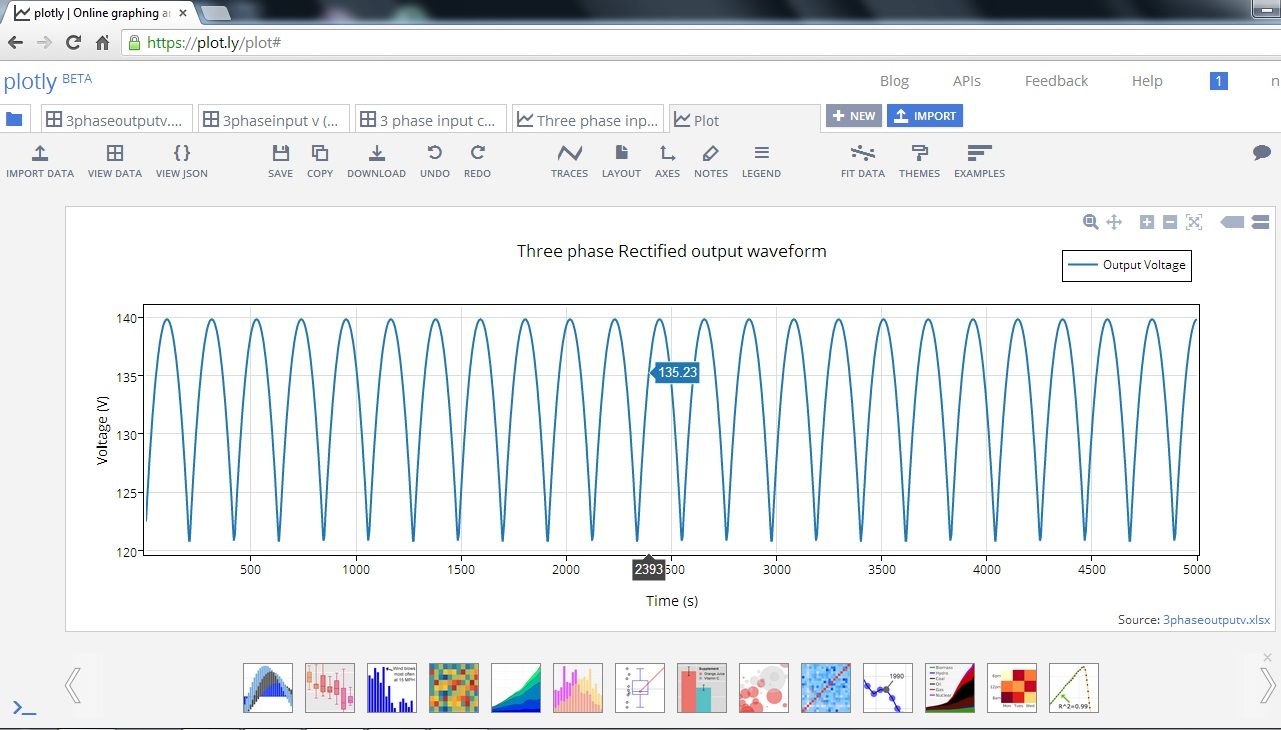Enable pan mode on the chart
The image size is (1281, 730).
(1113, 222)
